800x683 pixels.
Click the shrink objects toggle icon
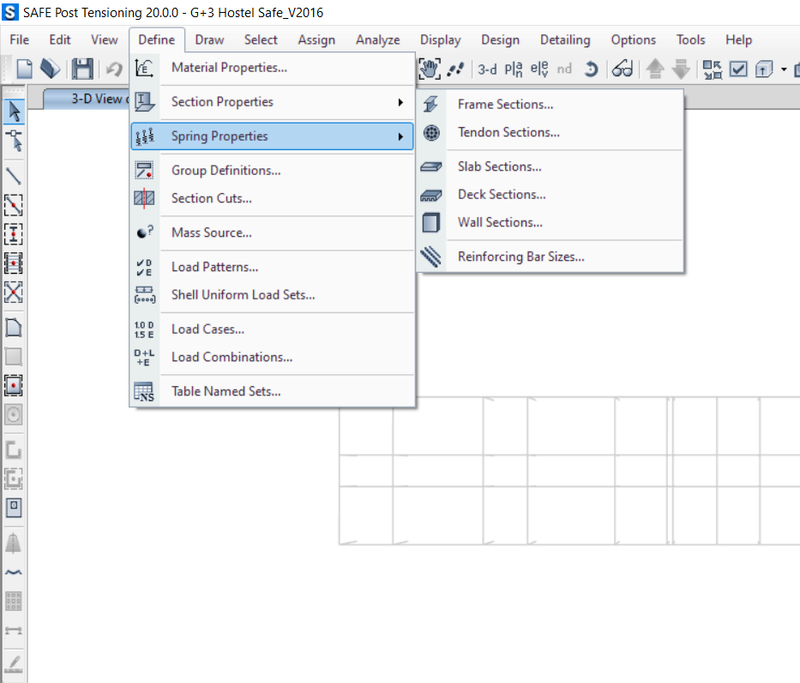[712, 69]
